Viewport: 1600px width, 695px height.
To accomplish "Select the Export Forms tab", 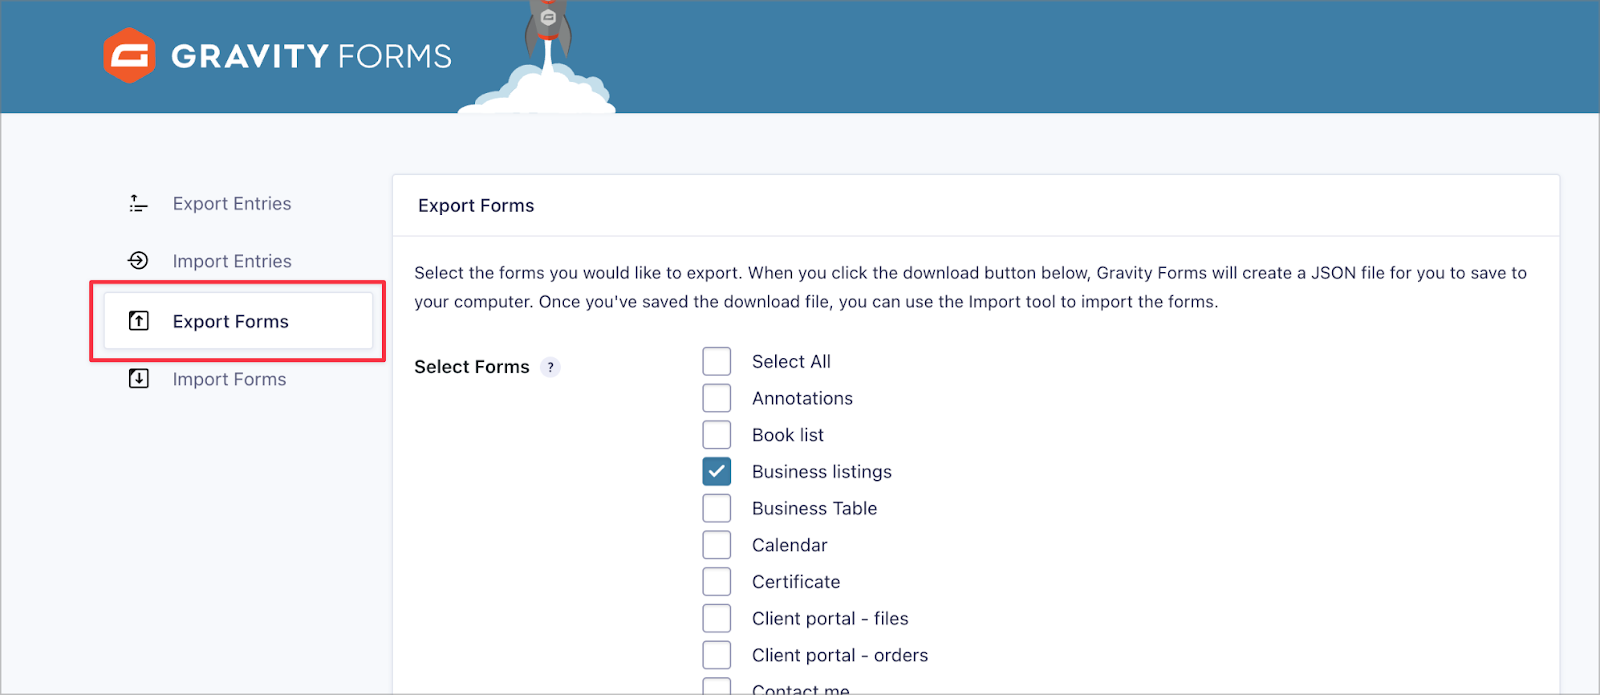I will 238,321.
